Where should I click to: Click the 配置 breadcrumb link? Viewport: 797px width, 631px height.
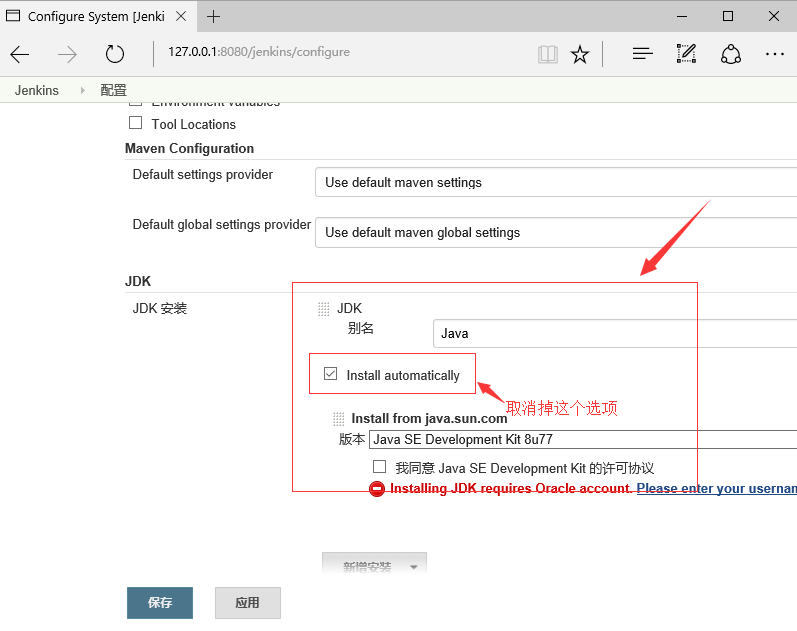click(113, 90)
